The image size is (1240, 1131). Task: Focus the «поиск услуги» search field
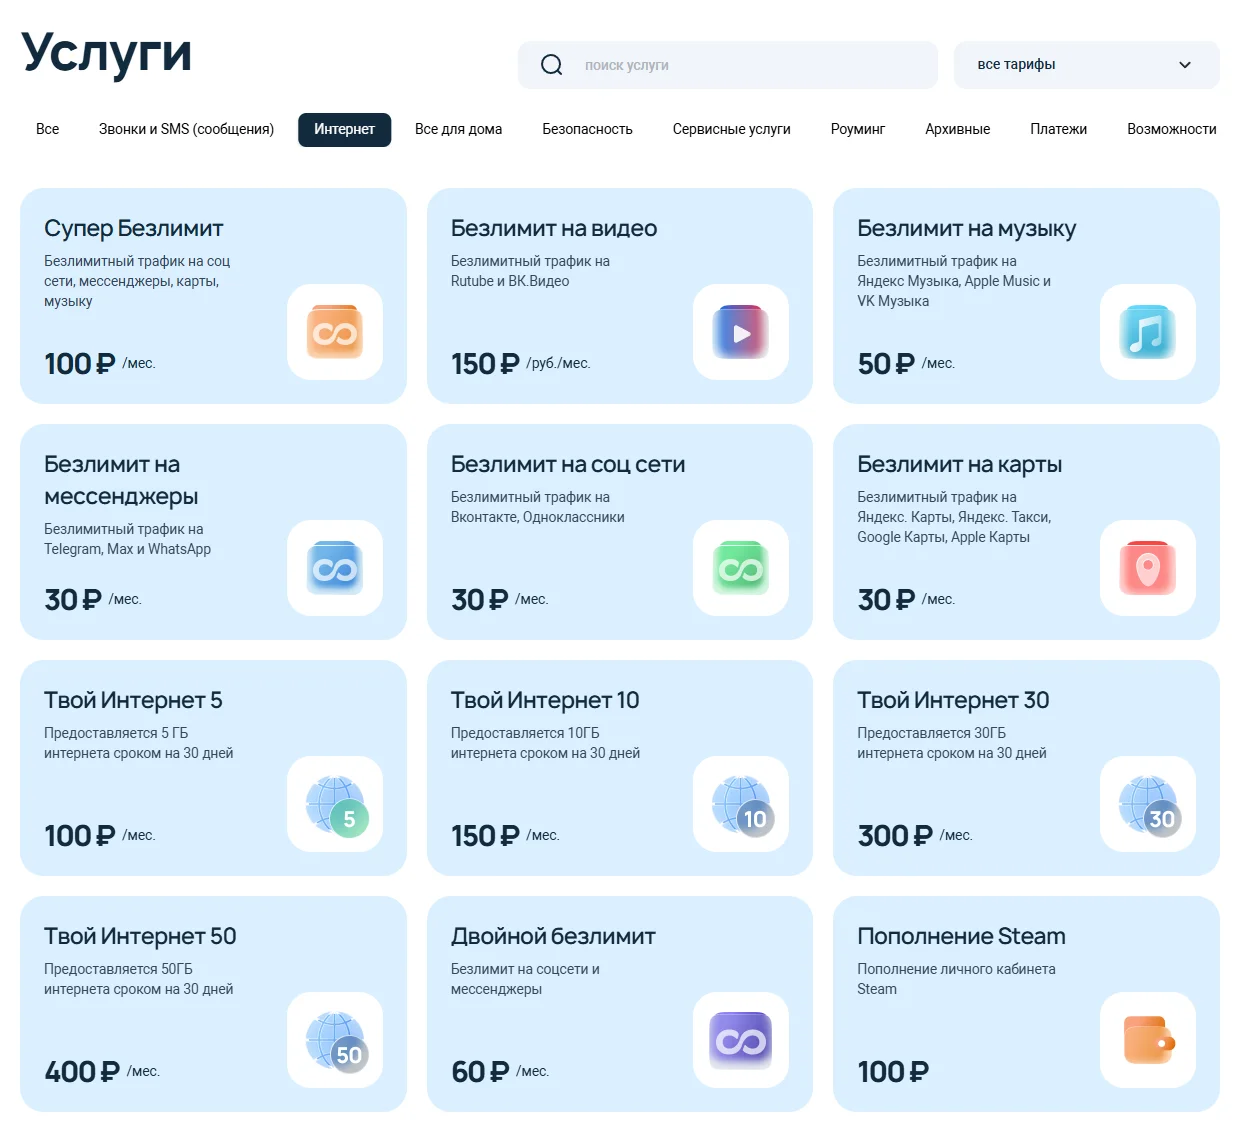point(728,65)
